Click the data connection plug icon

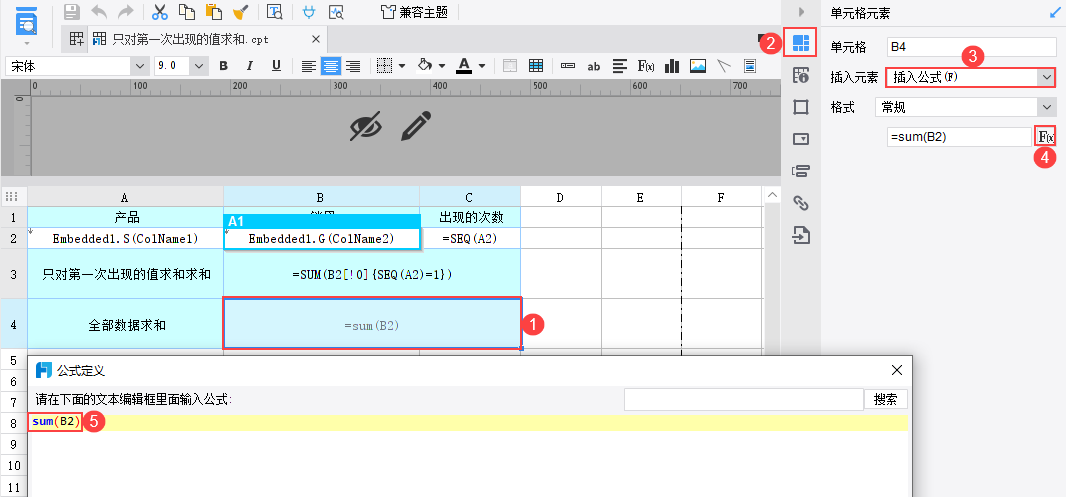(x=309, y=12)
